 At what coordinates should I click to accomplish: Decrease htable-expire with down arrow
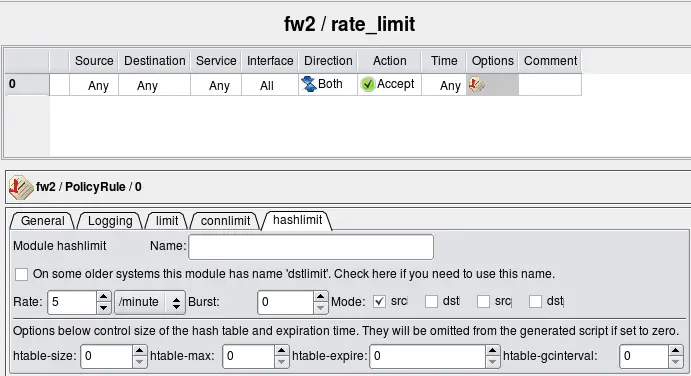click(x=492, y=362)
